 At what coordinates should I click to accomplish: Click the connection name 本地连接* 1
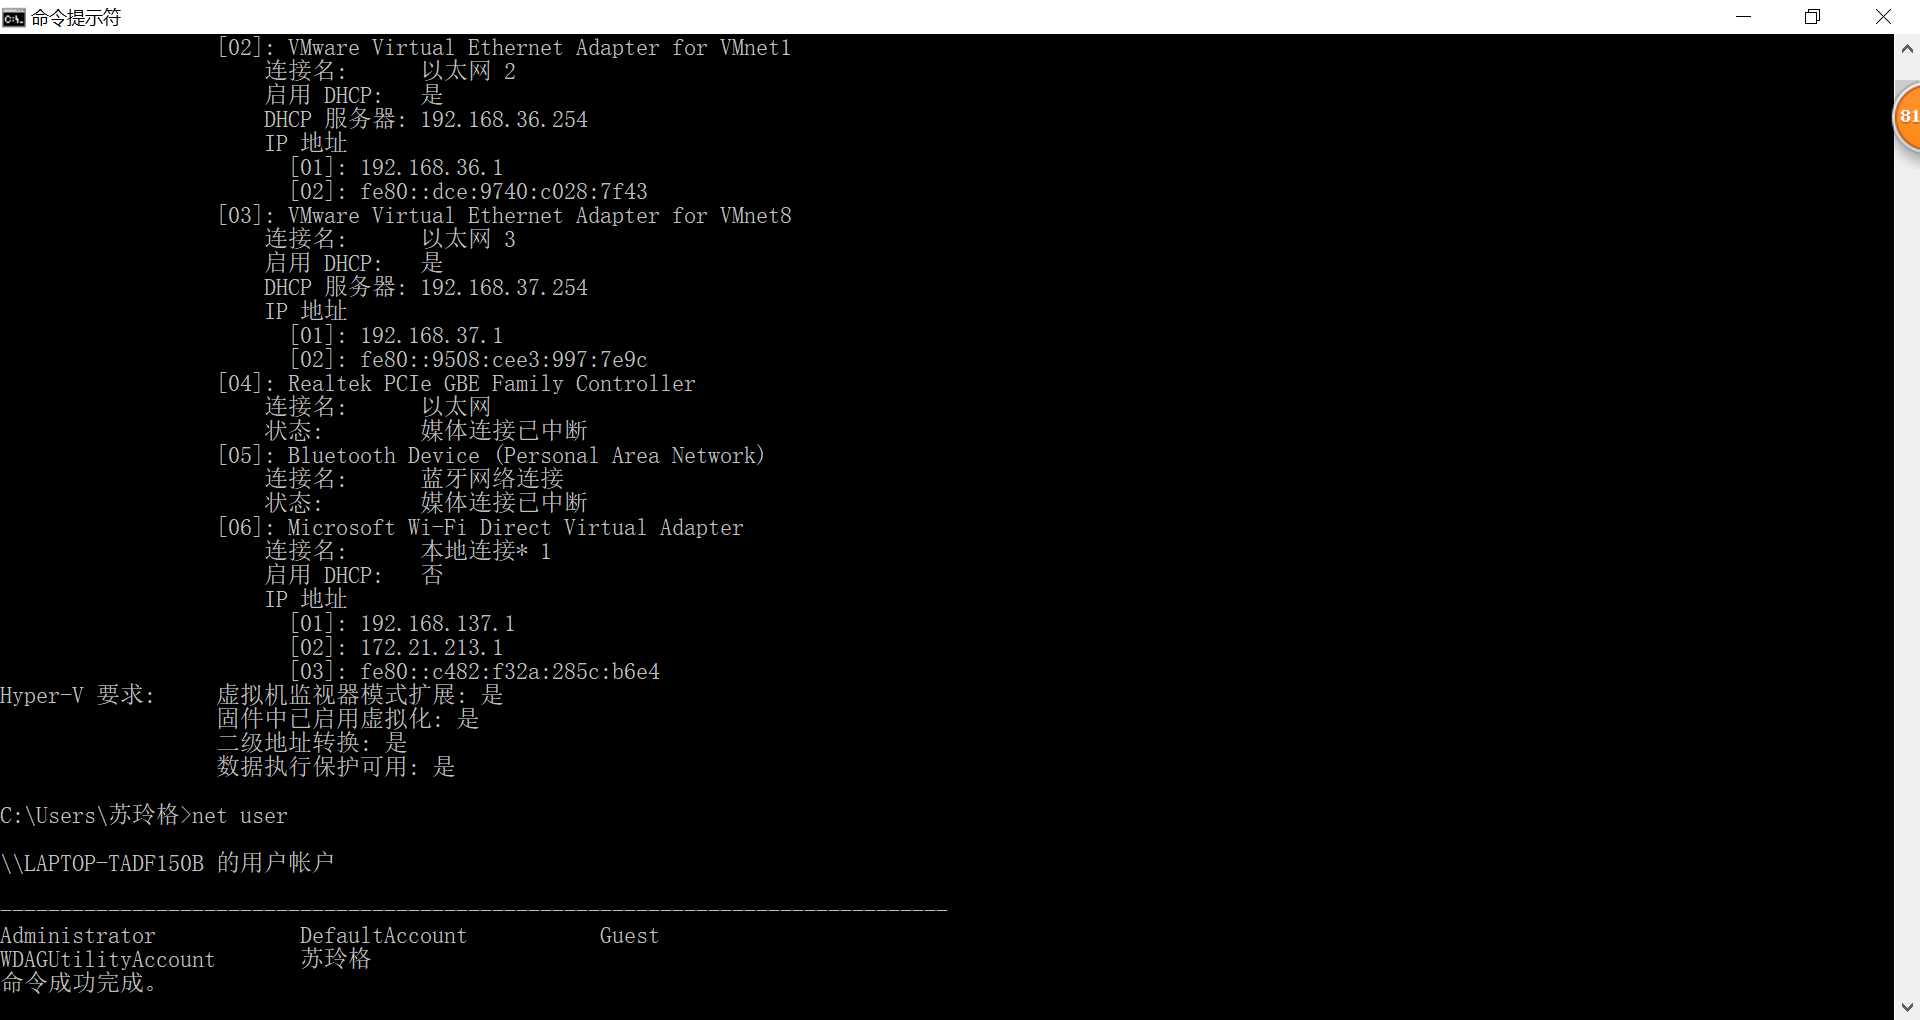(486, 551)
